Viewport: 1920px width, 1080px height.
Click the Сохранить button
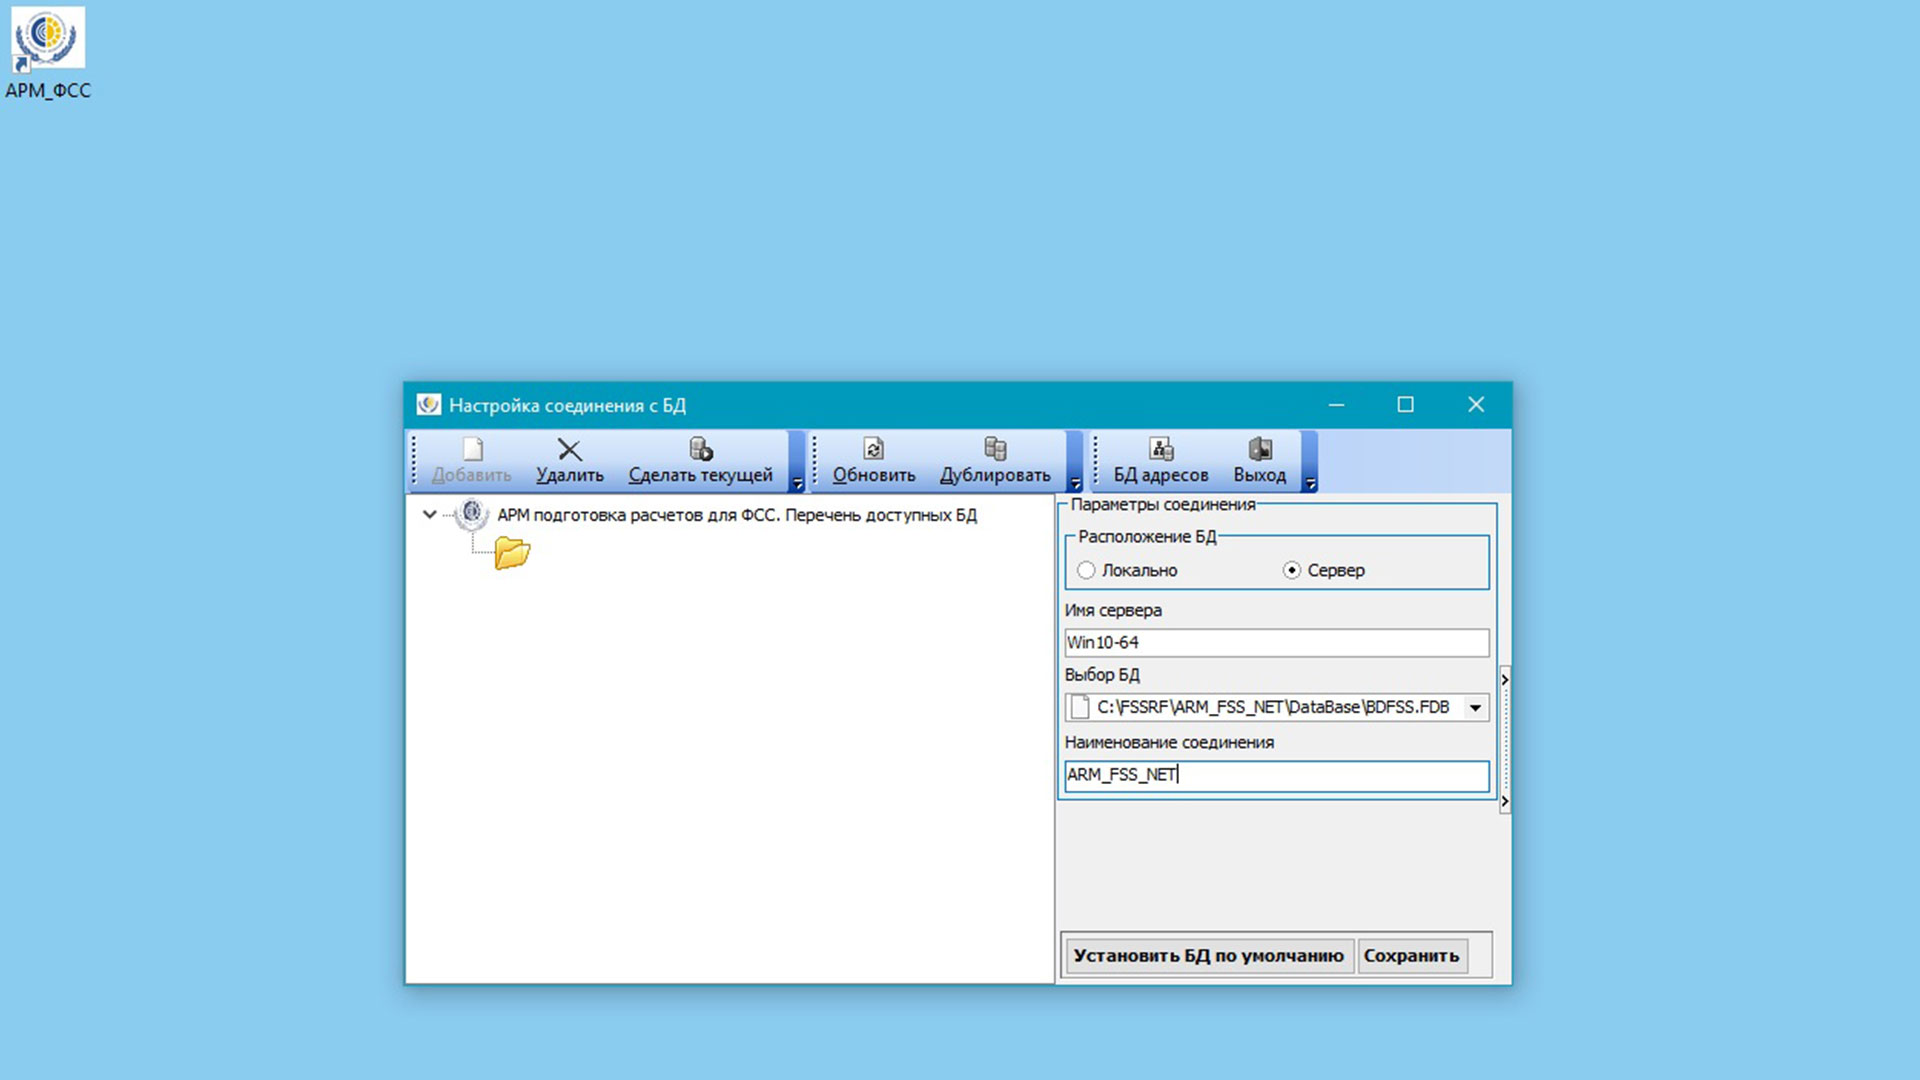click(x=1411, y=955)
